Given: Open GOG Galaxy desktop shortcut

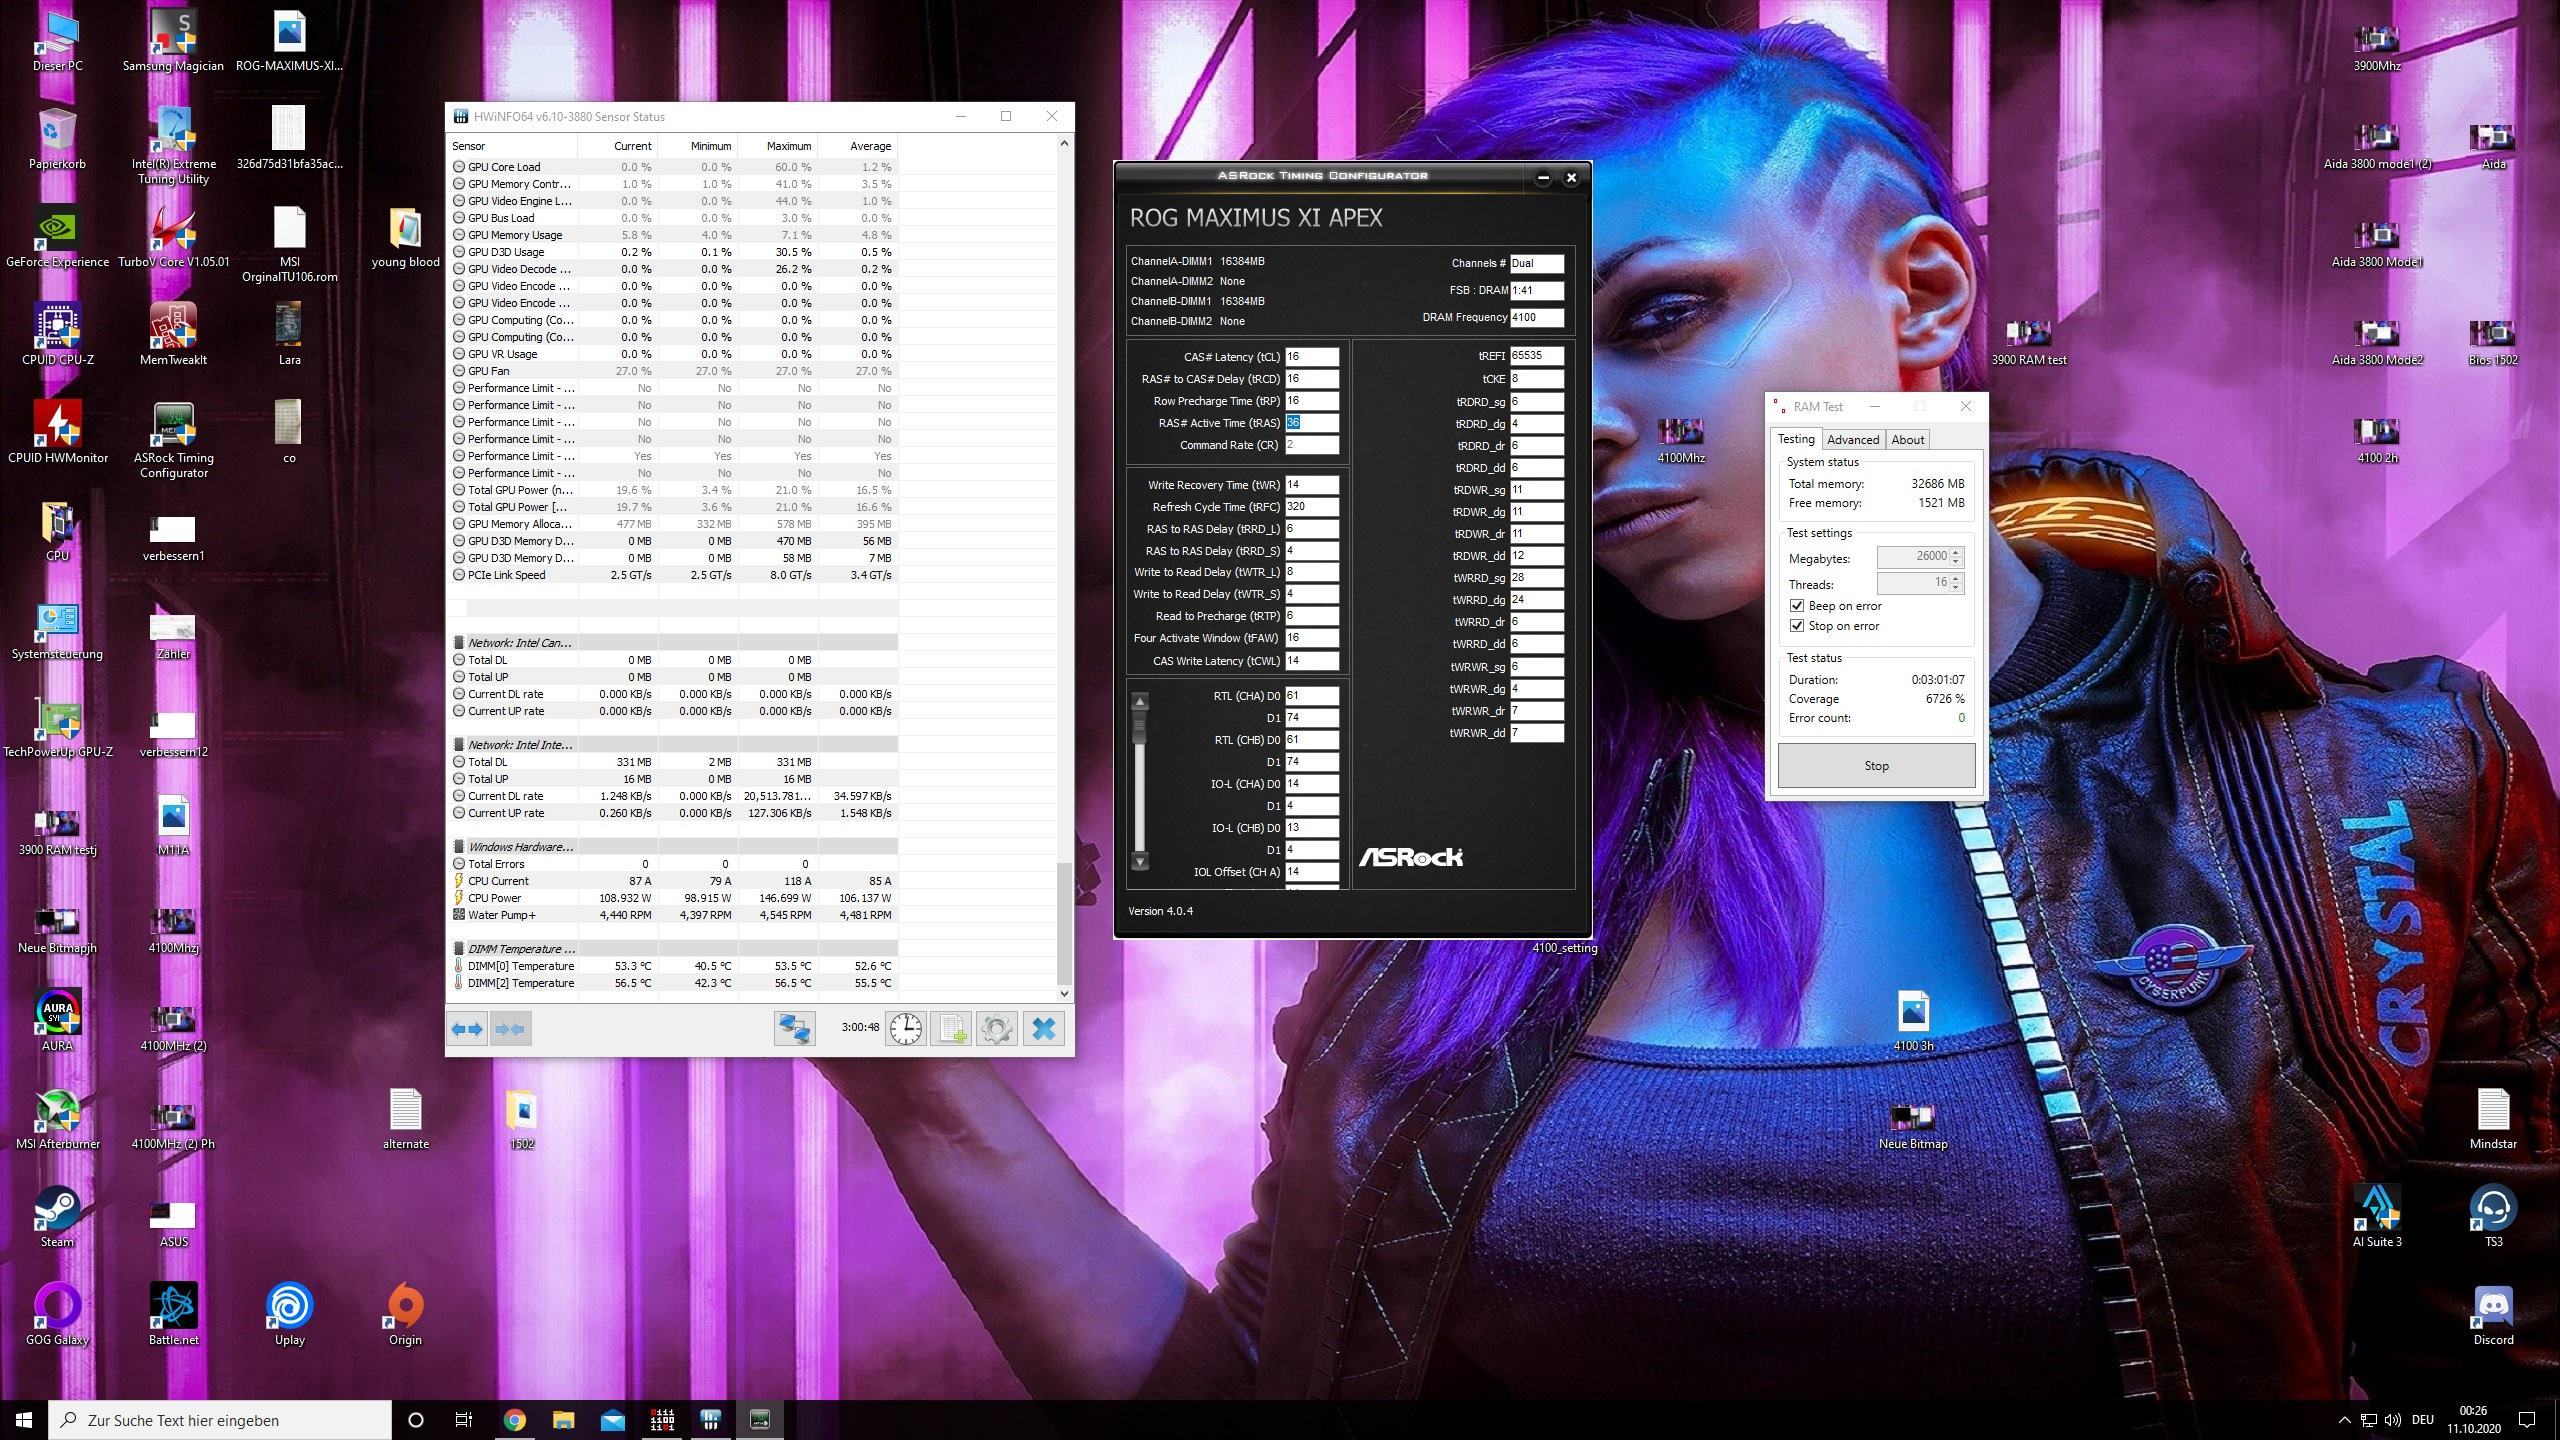Looking at the screenshot, I should point(58,1315).
